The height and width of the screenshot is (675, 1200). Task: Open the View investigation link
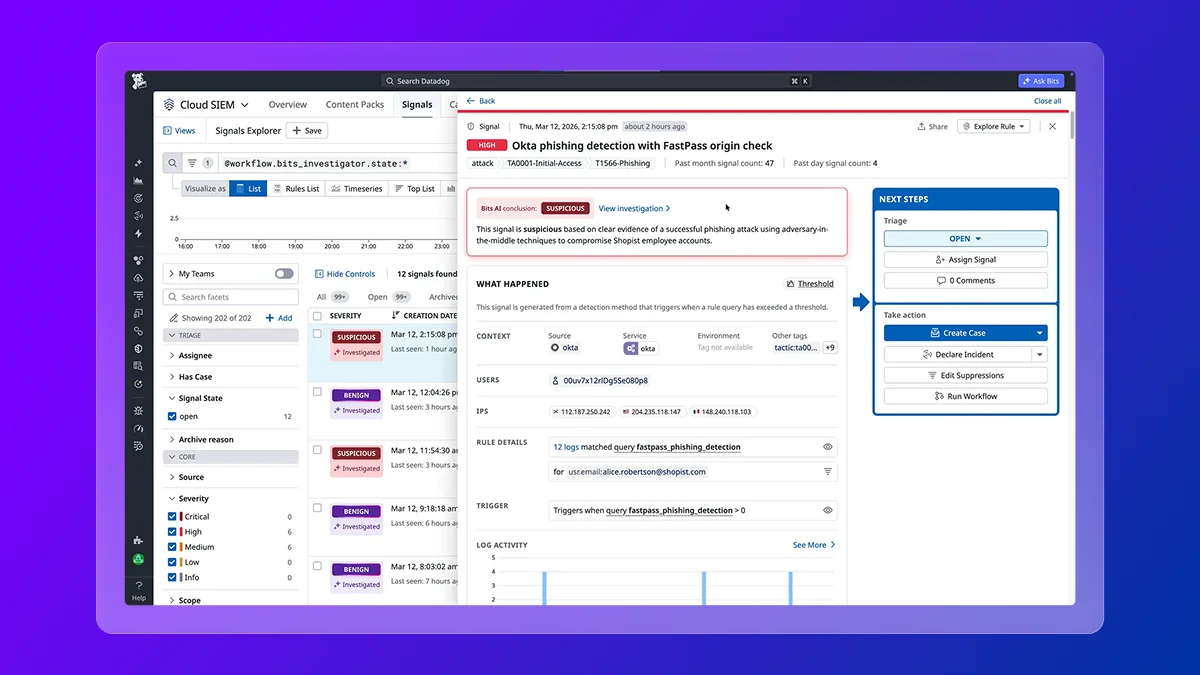pos(634,208)
